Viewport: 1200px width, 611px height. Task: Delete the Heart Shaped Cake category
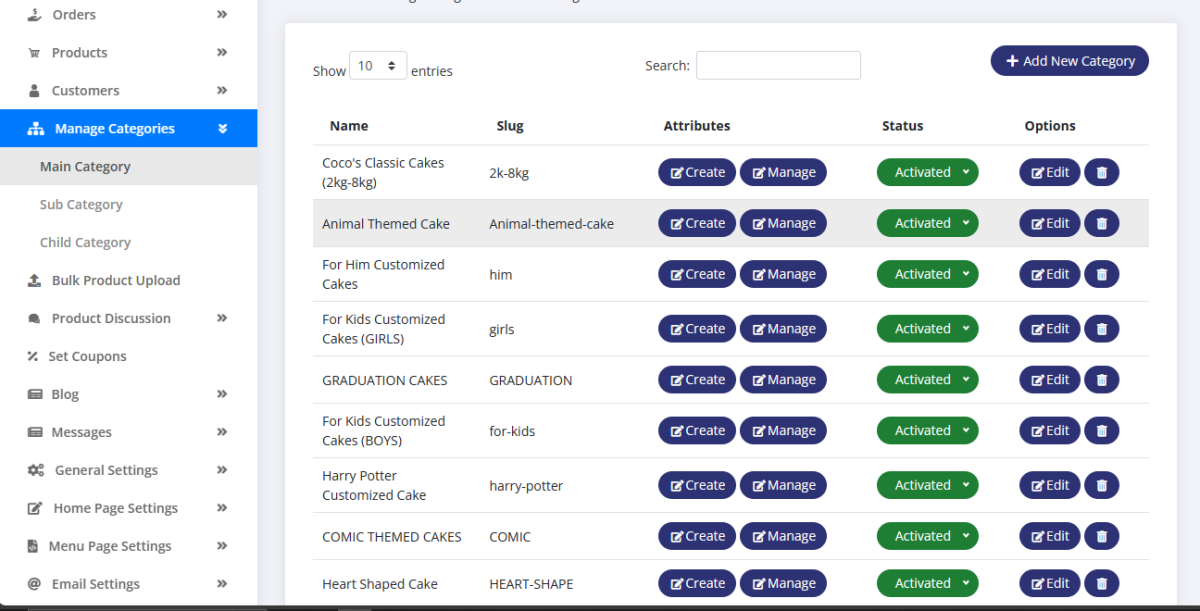click(x=1101, y=584)
